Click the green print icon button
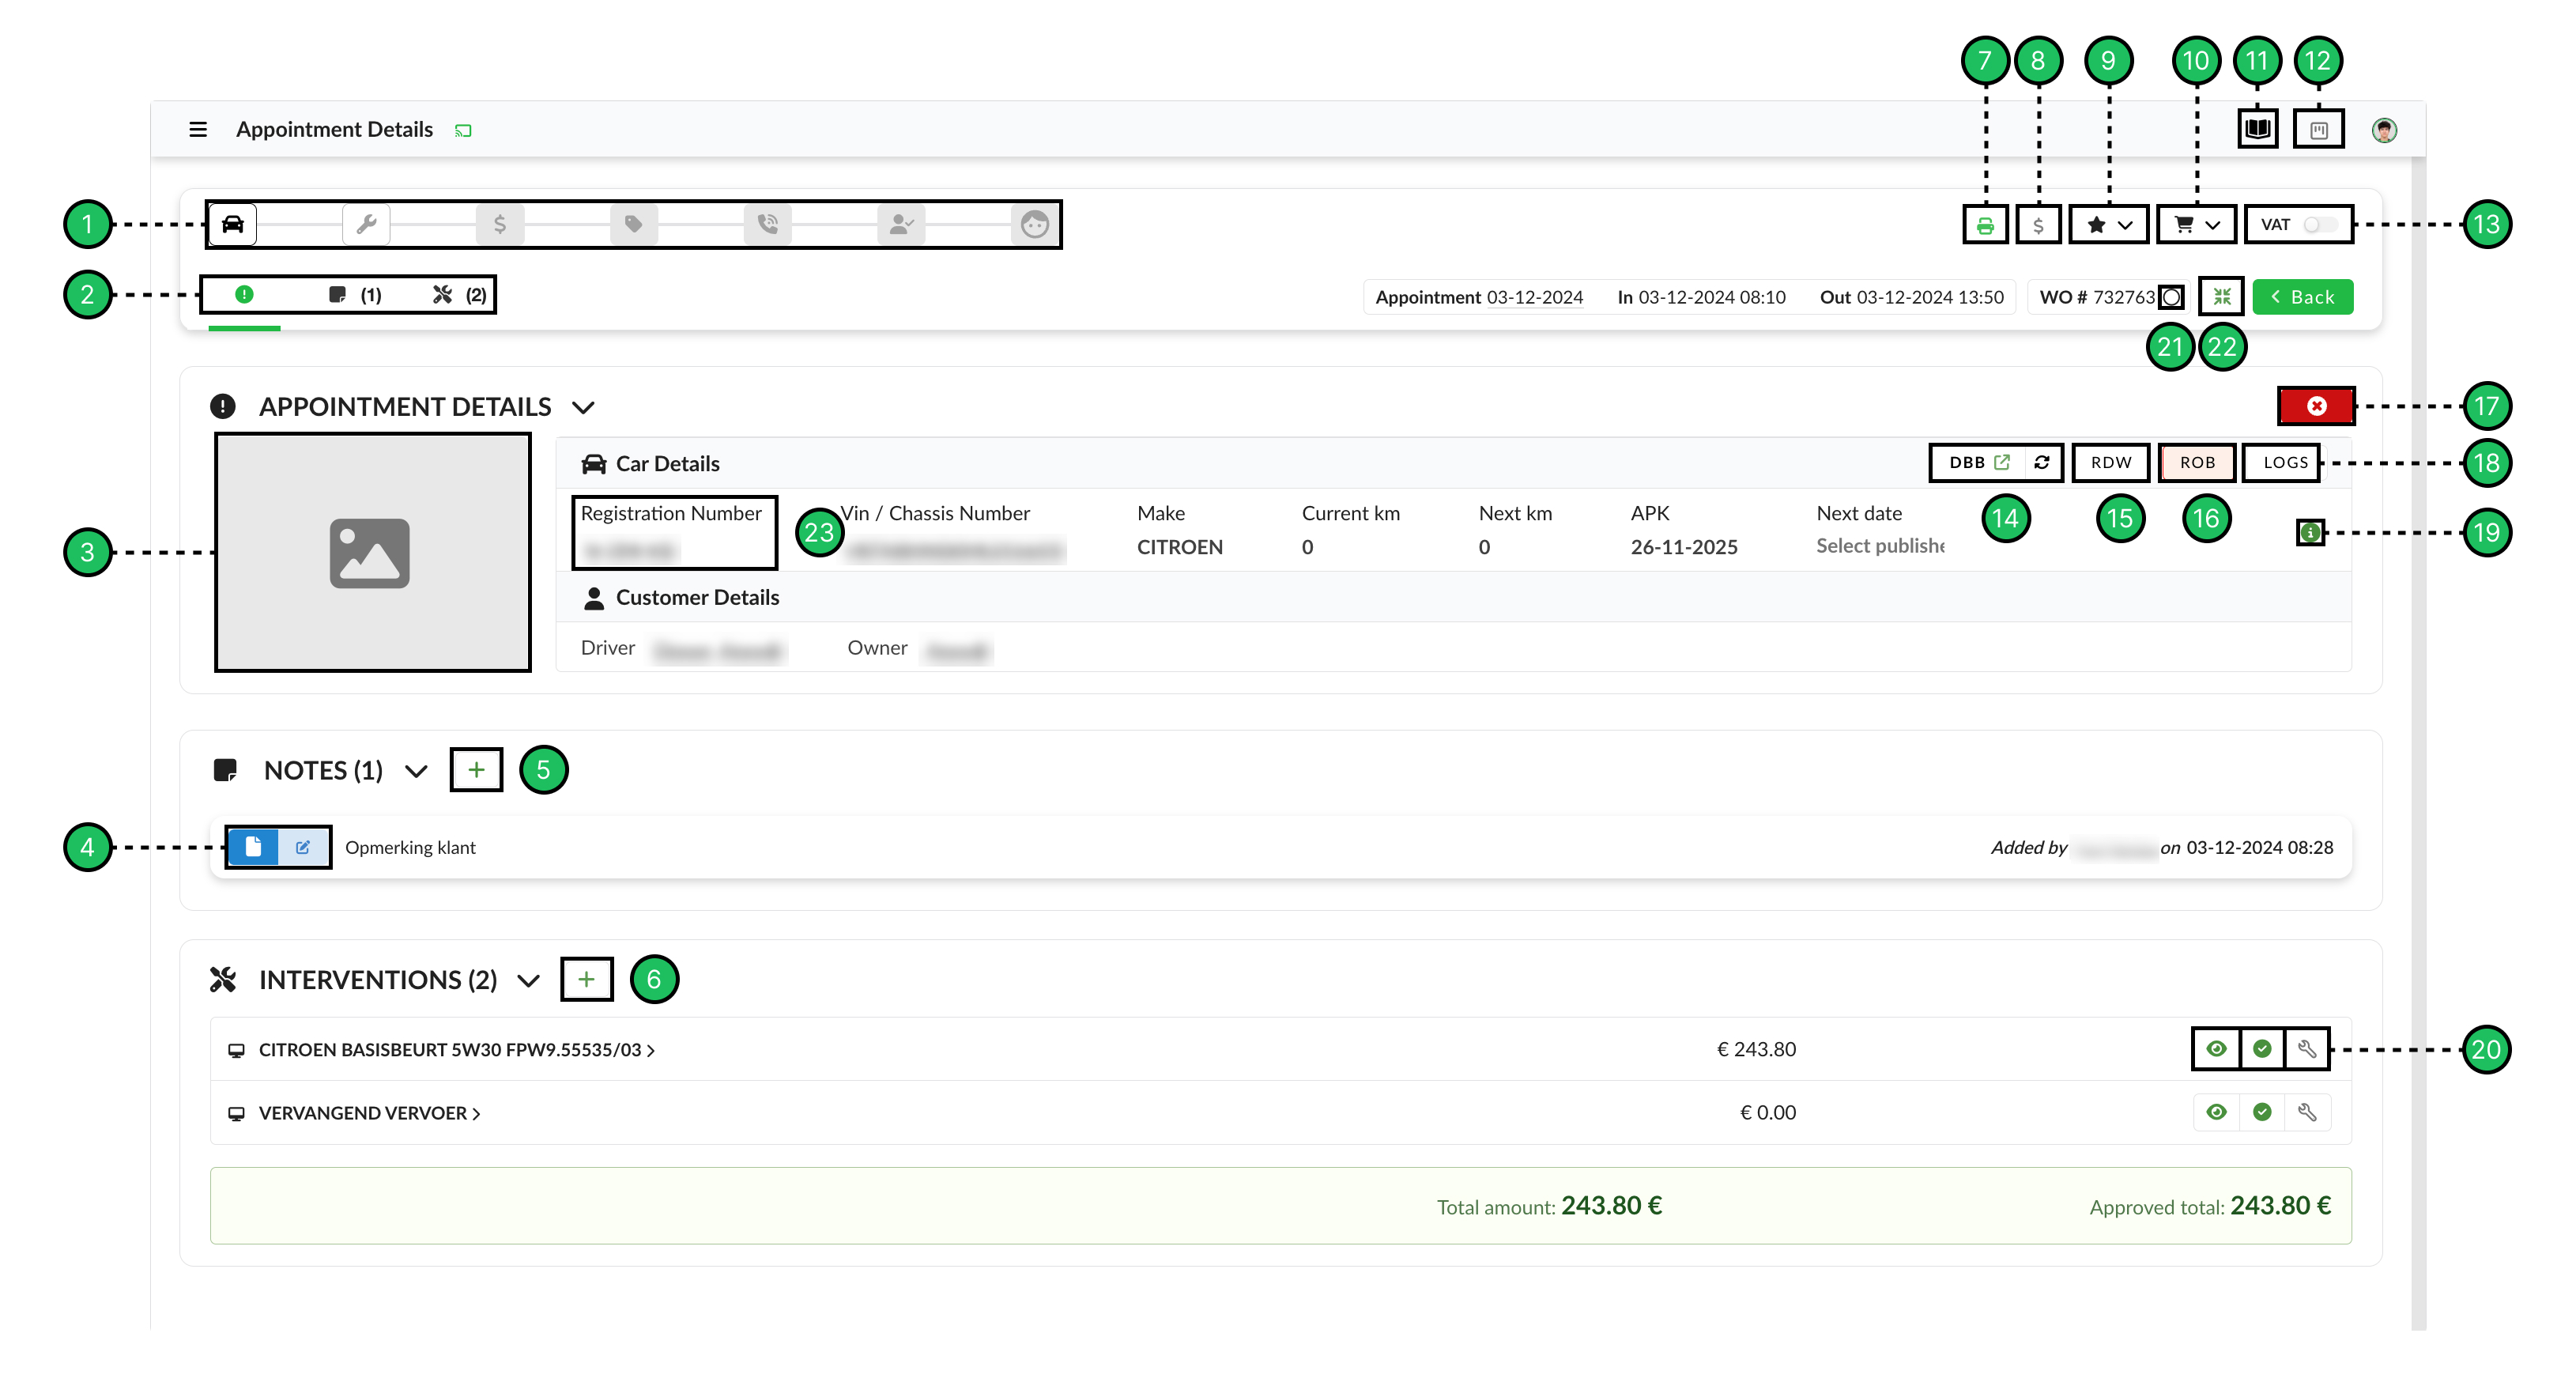 click(1985, 225)
